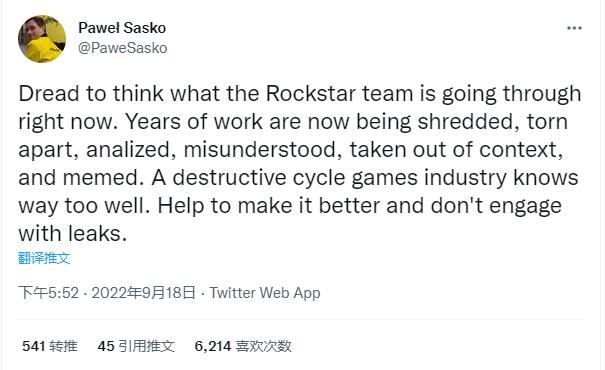The height and width of the screenshot is (370, 605).
Task: Open the Twitter Web App source link
Action: pyautogui.click(x=265, y=293)
